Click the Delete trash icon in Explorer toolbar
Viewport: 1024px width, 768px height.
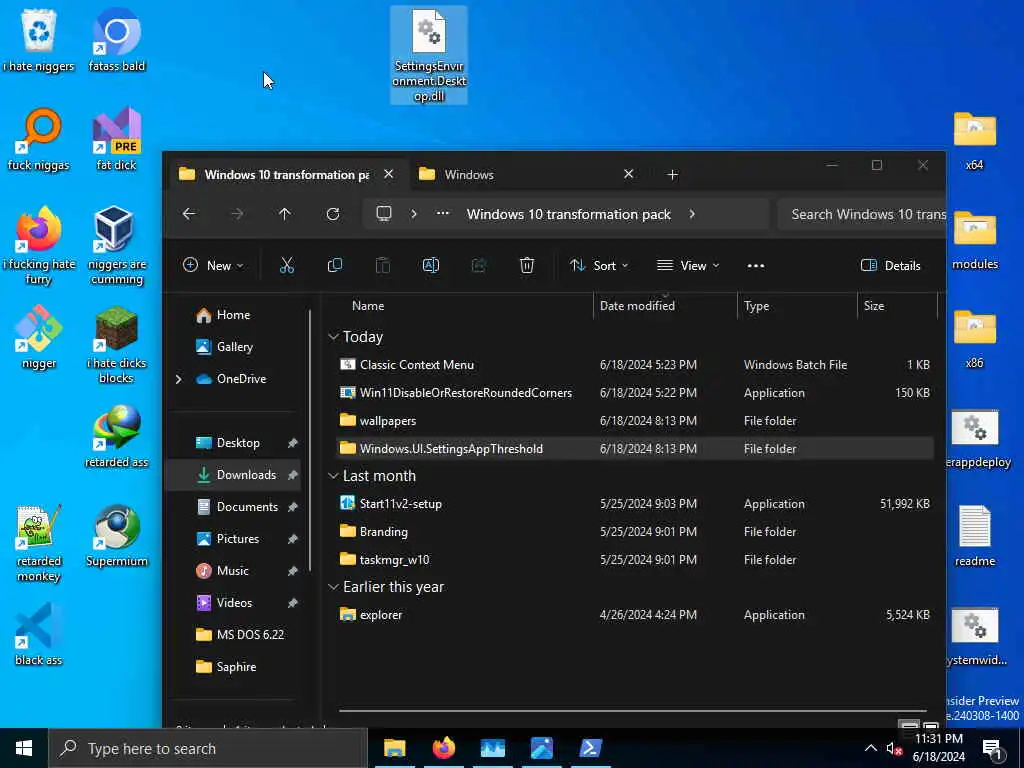527,265
